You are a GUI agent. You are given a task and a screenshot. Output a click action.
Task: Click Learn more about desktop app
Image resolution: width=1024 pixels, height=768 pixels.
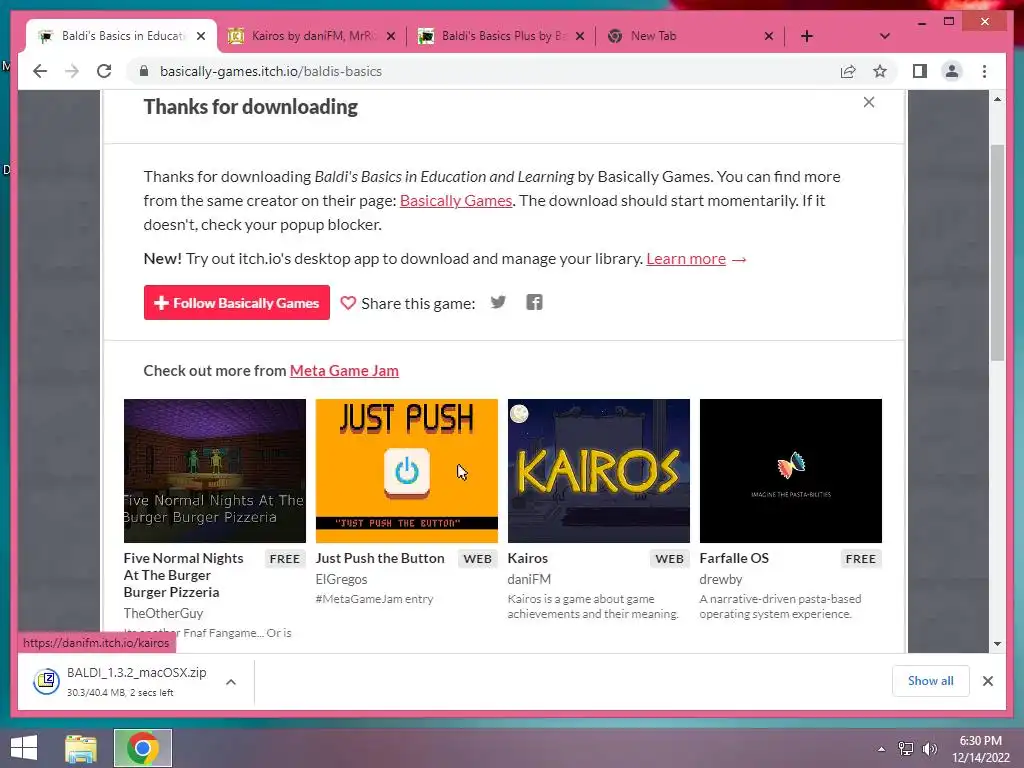[x=686, y=259]
